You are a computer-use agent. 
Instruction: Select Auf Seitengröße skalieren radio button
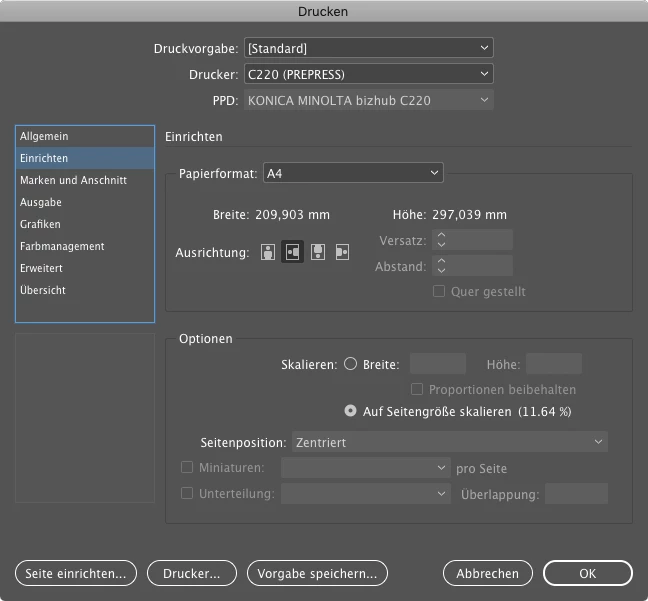pyautogui.click(x=350, y=411)
